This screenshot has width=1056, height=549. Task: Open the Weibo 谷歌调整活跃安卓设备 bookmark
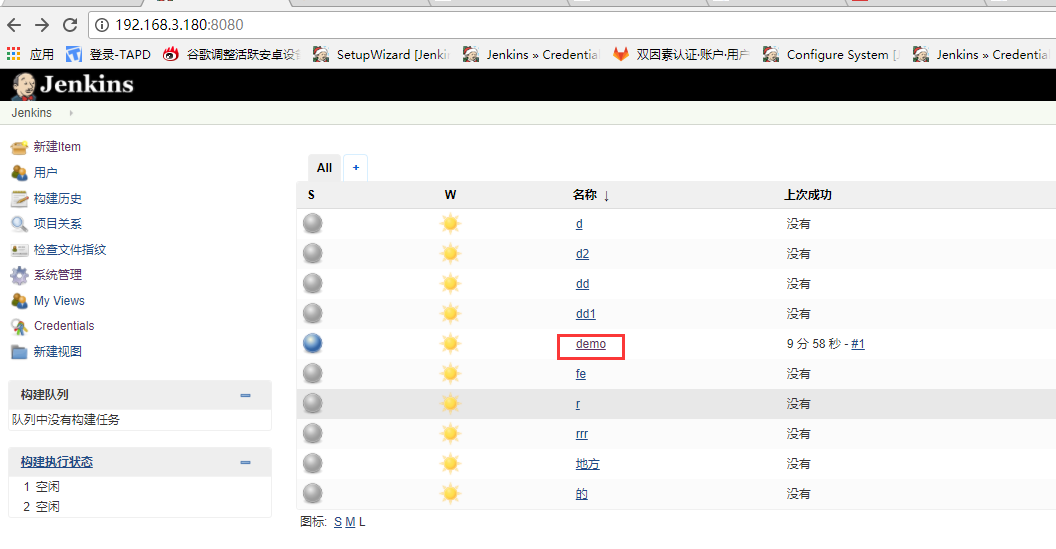(x=232, y=55)
